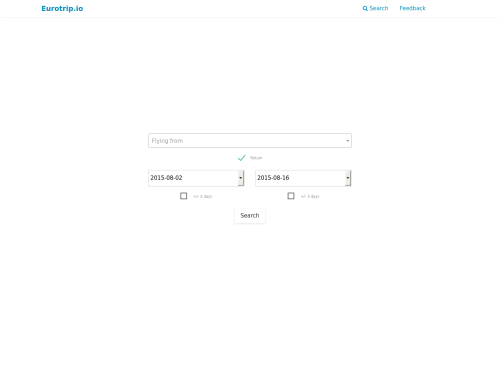This screenshot has height=374, width=500.
Task: Click the Return label text
Action: [x=256, y=158]
